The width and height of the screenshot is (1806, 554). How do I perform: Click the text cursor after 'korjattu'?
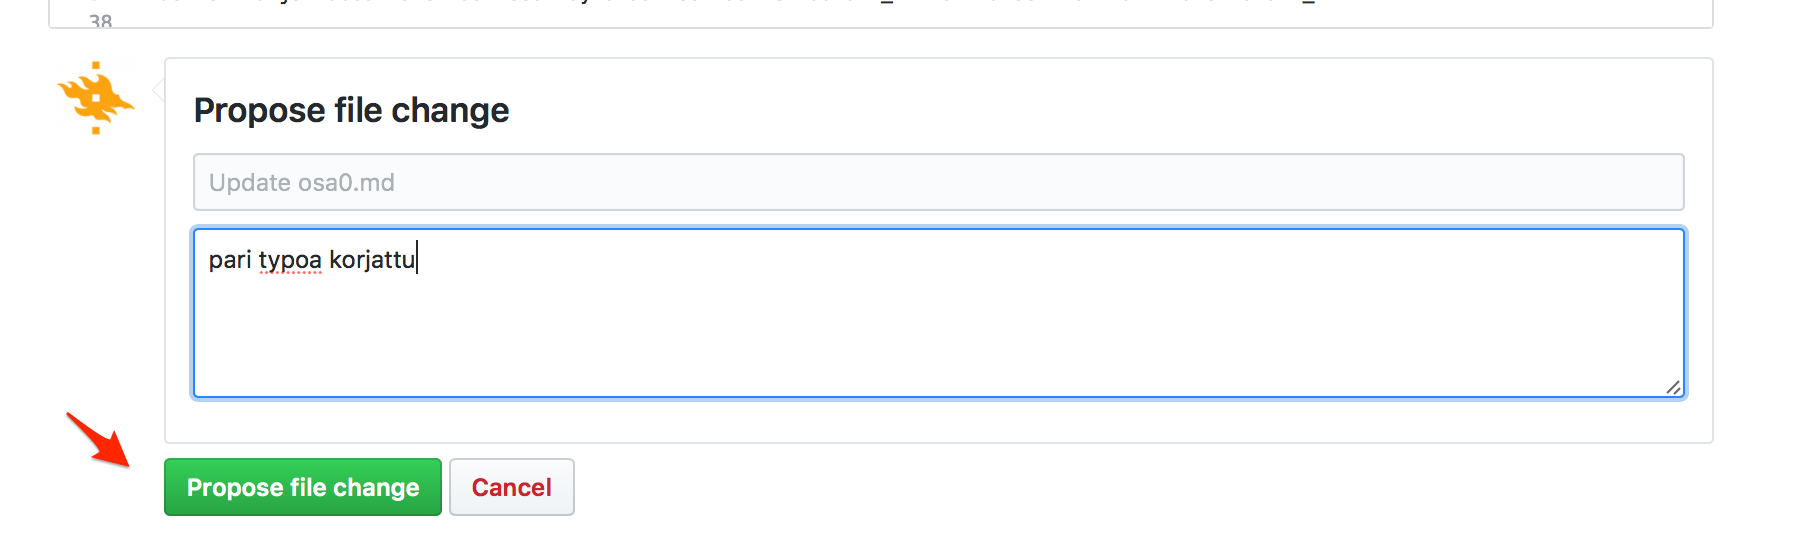coord(417,259)
